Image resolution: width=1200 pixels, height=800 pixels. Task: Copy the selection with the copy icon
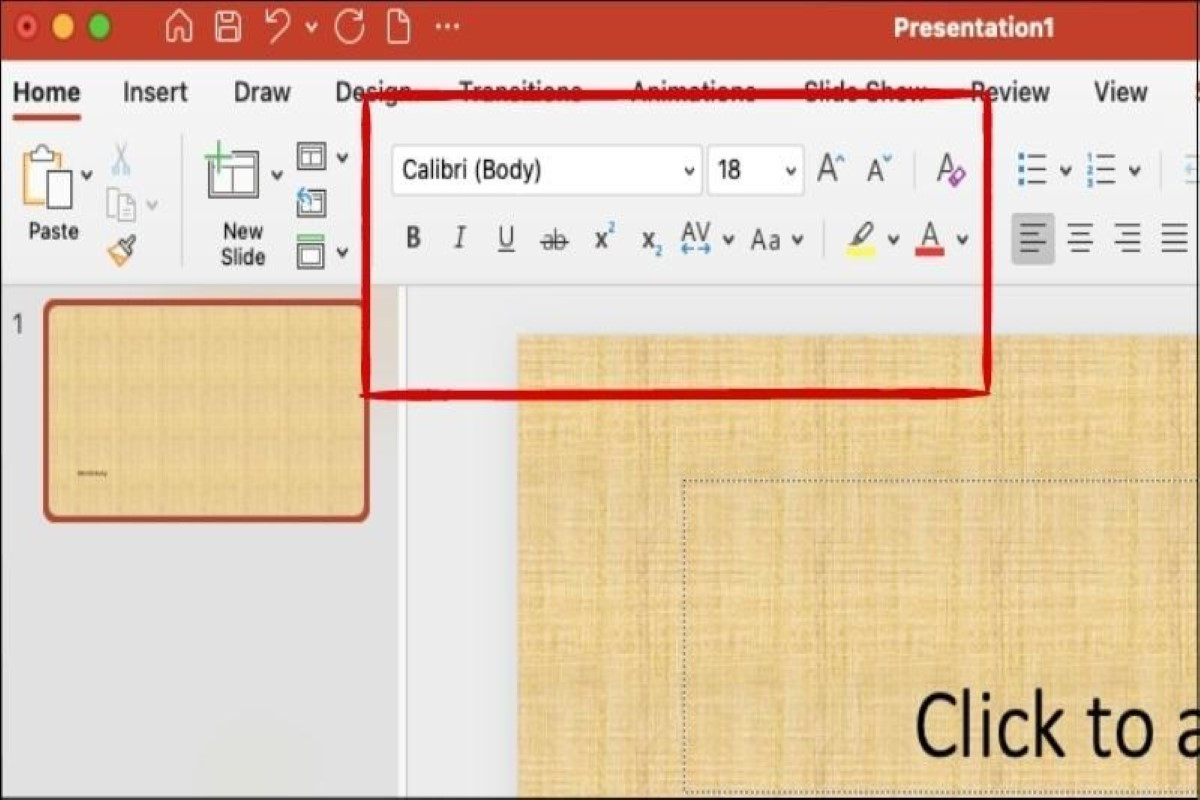pos(121,205)
